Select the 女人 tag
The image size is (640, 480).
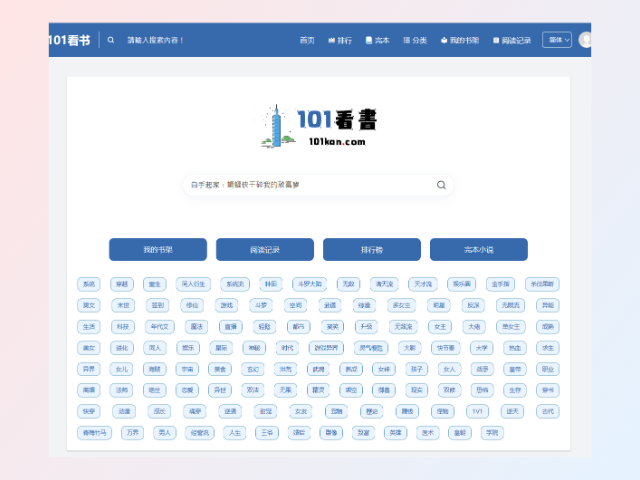(x=449, y=369)
